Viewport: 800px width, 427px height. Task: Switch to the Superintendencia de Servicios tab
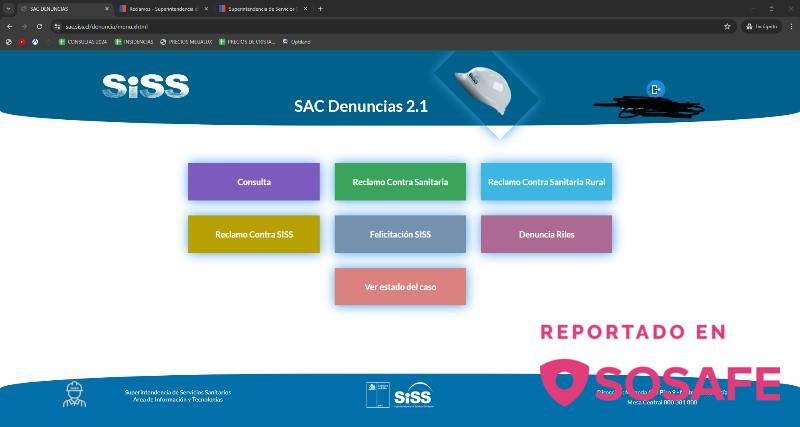pyautogui.click(x=262, y=9)
